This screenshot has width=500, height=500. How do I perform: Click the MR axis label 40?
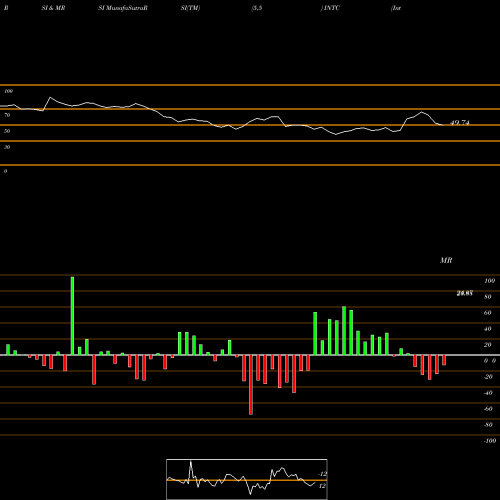(x=488, y=329)
